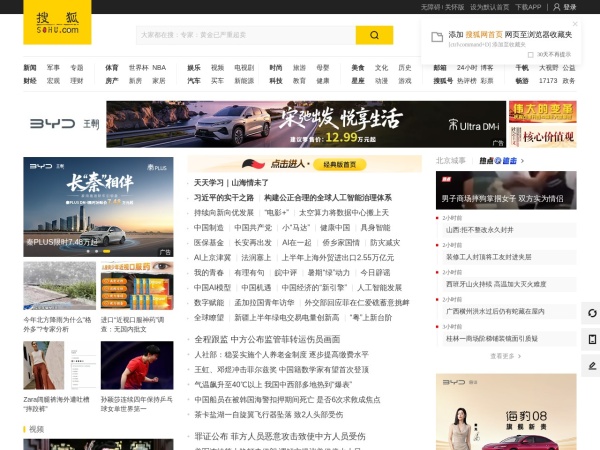Expand 查看更多 under hot news
The width and height of the screenshot is (600, 450).
[x=505, y=356]
